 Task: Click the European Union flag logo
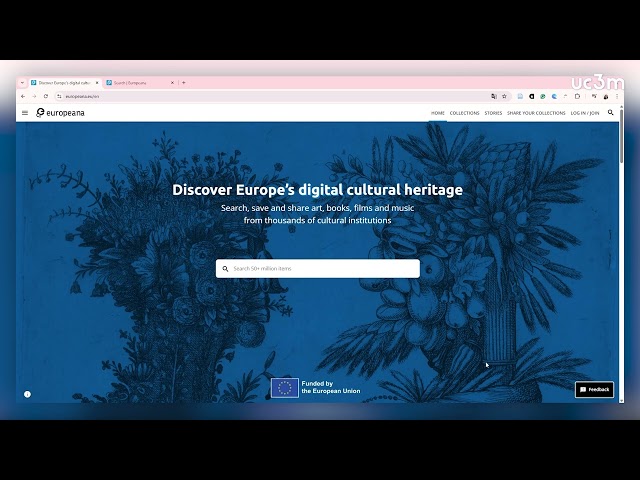click(284, 388)
